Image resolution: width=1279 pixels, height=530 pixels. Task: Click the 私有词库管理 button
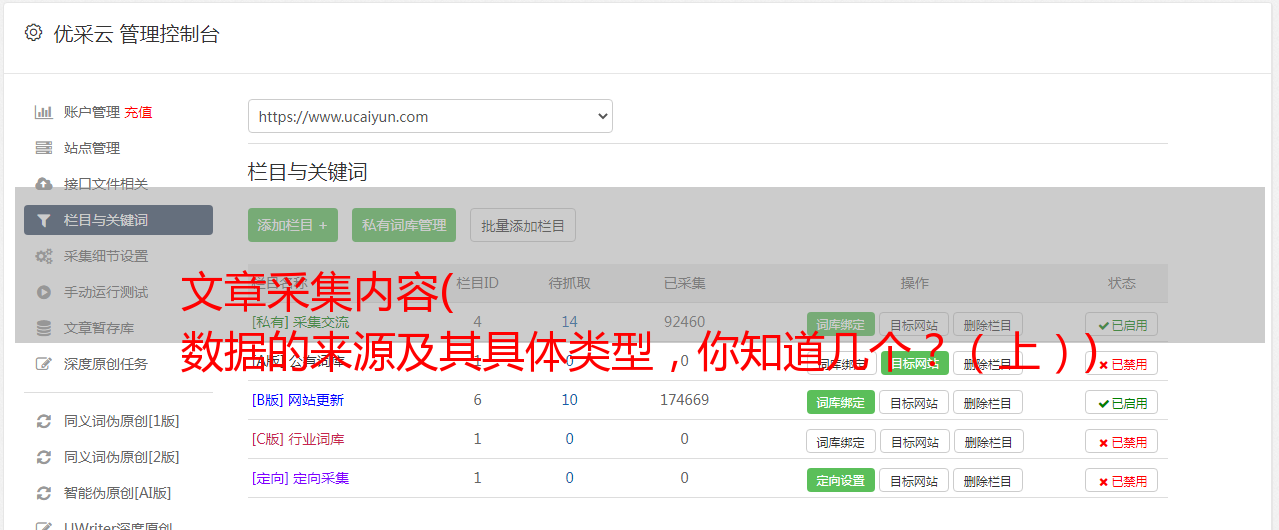tap(404, 225)
